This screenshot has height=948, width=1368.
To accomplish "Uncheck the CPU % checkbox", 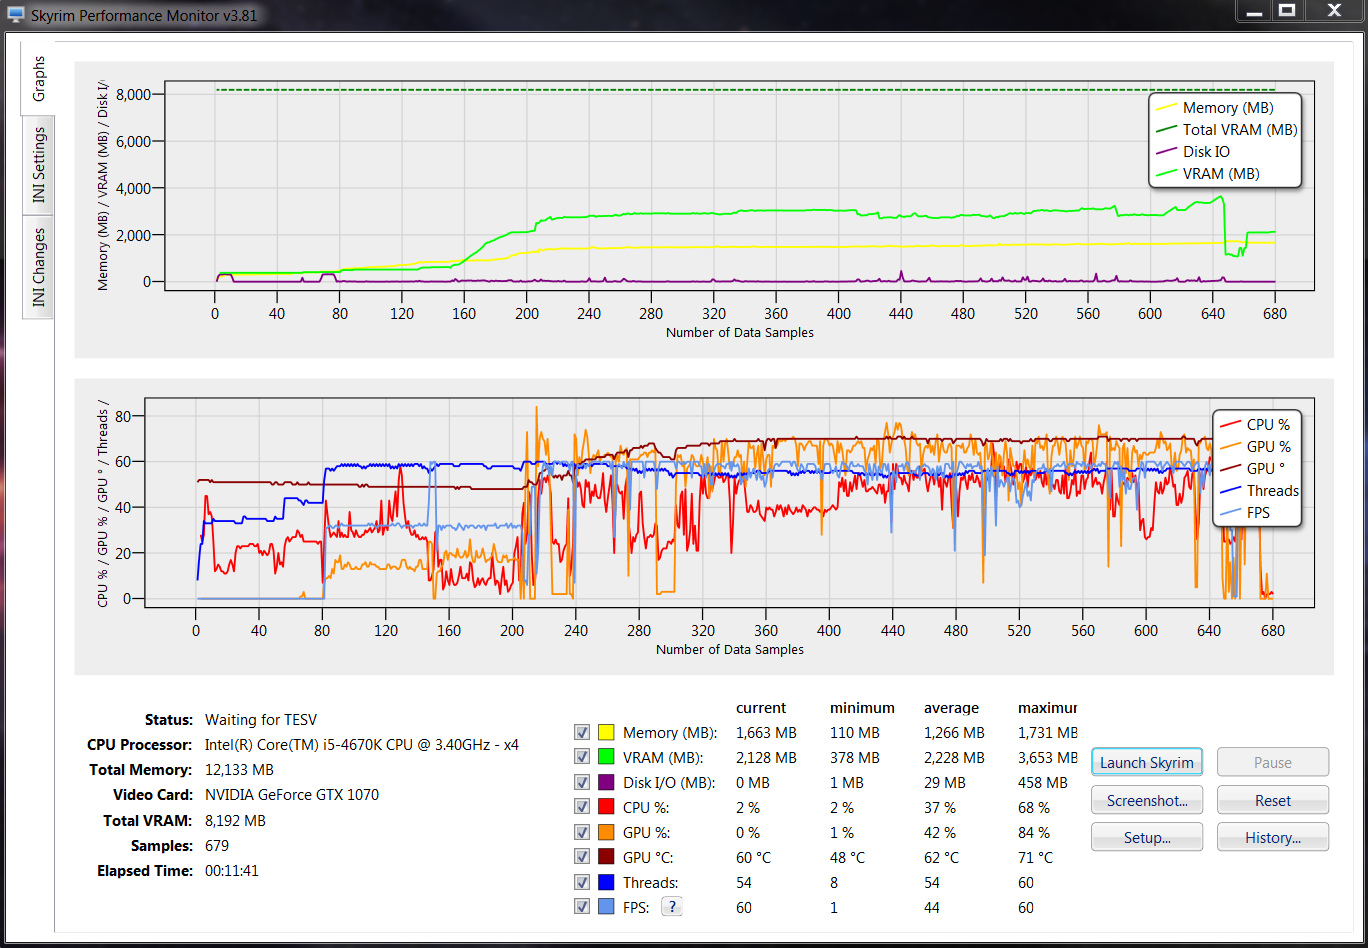I will 582,807.
